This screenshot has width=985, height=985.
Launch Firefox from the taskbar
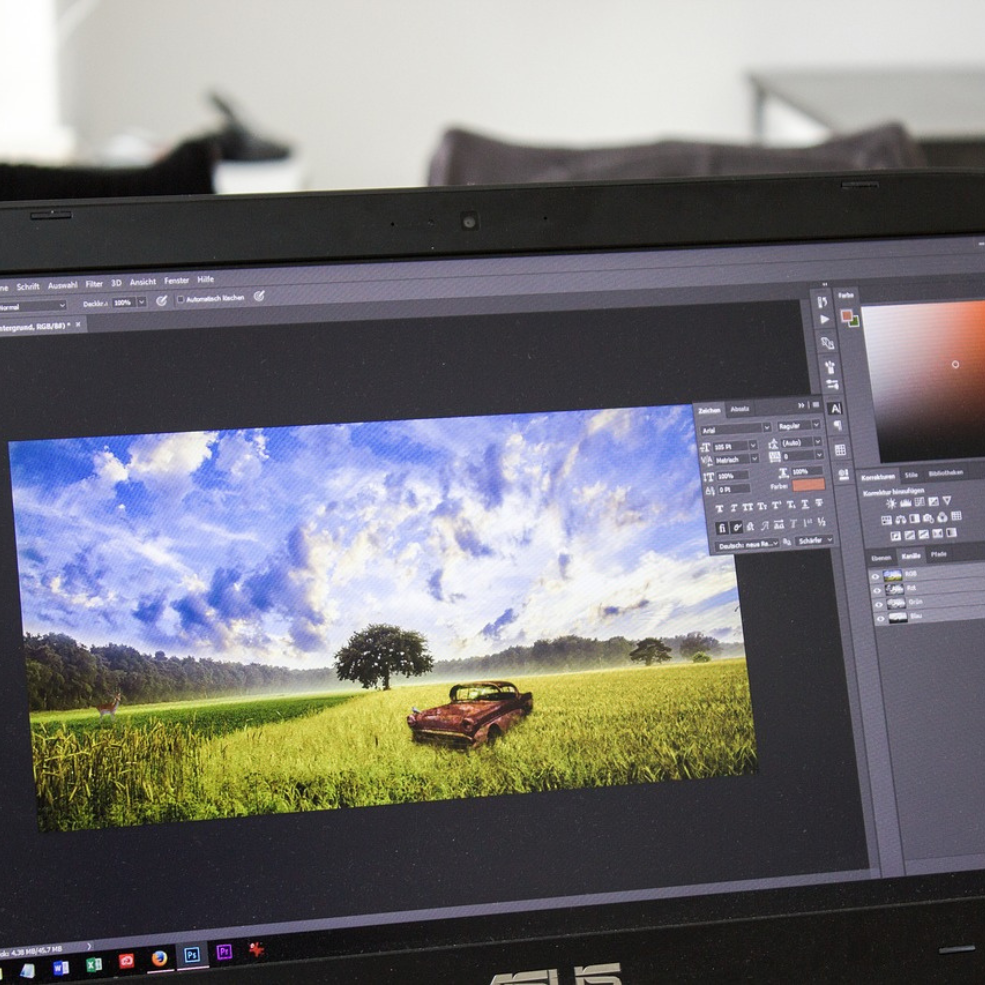[159, 957]
